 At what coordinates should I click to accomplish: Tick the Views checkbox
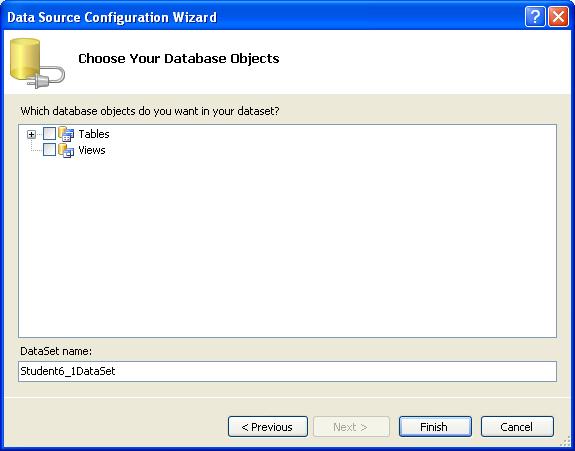[x=50, y=150]
